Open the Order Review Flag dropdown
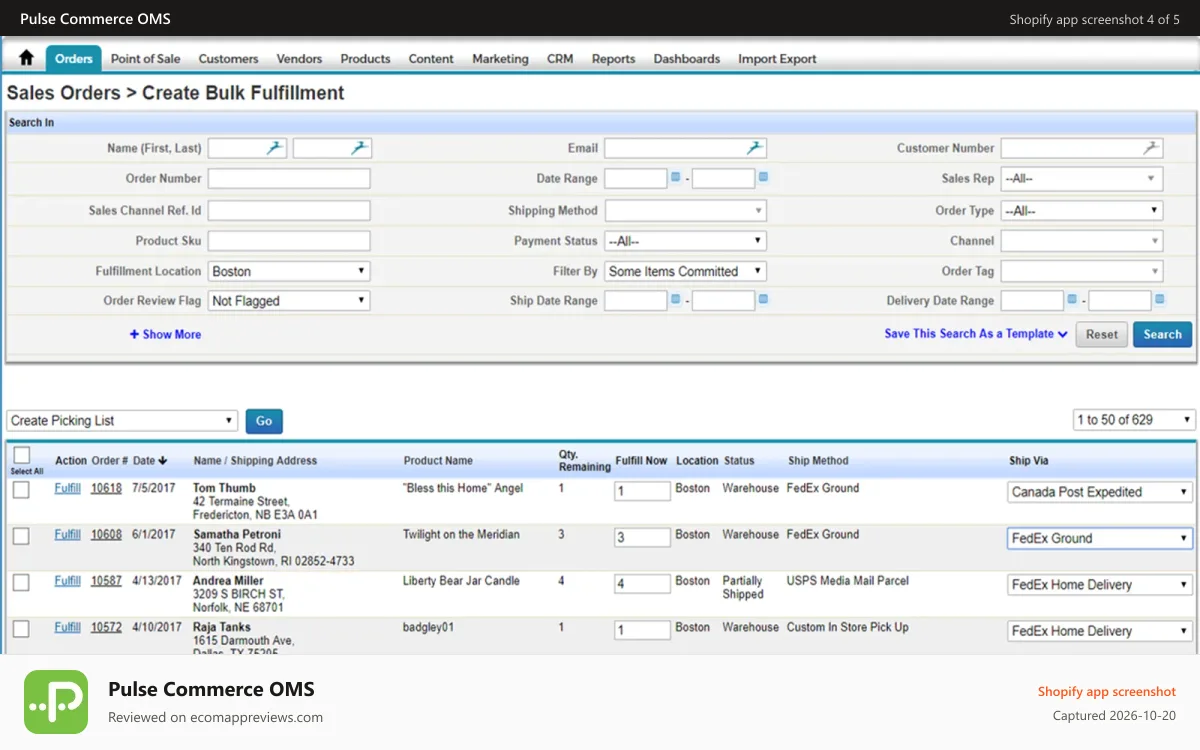This screenshot has width=1200, height=750. [289, 301]
